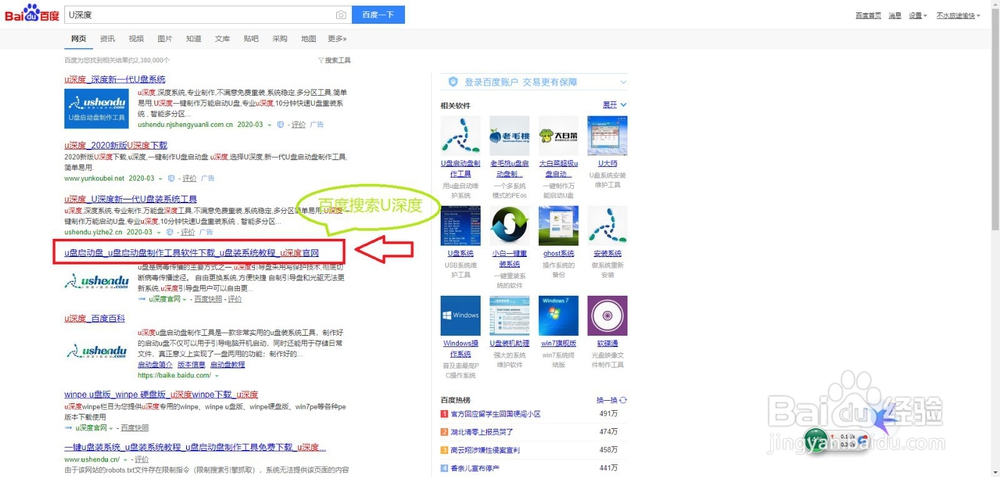Select 小白一键重装系统 software icon

(510, 226)
